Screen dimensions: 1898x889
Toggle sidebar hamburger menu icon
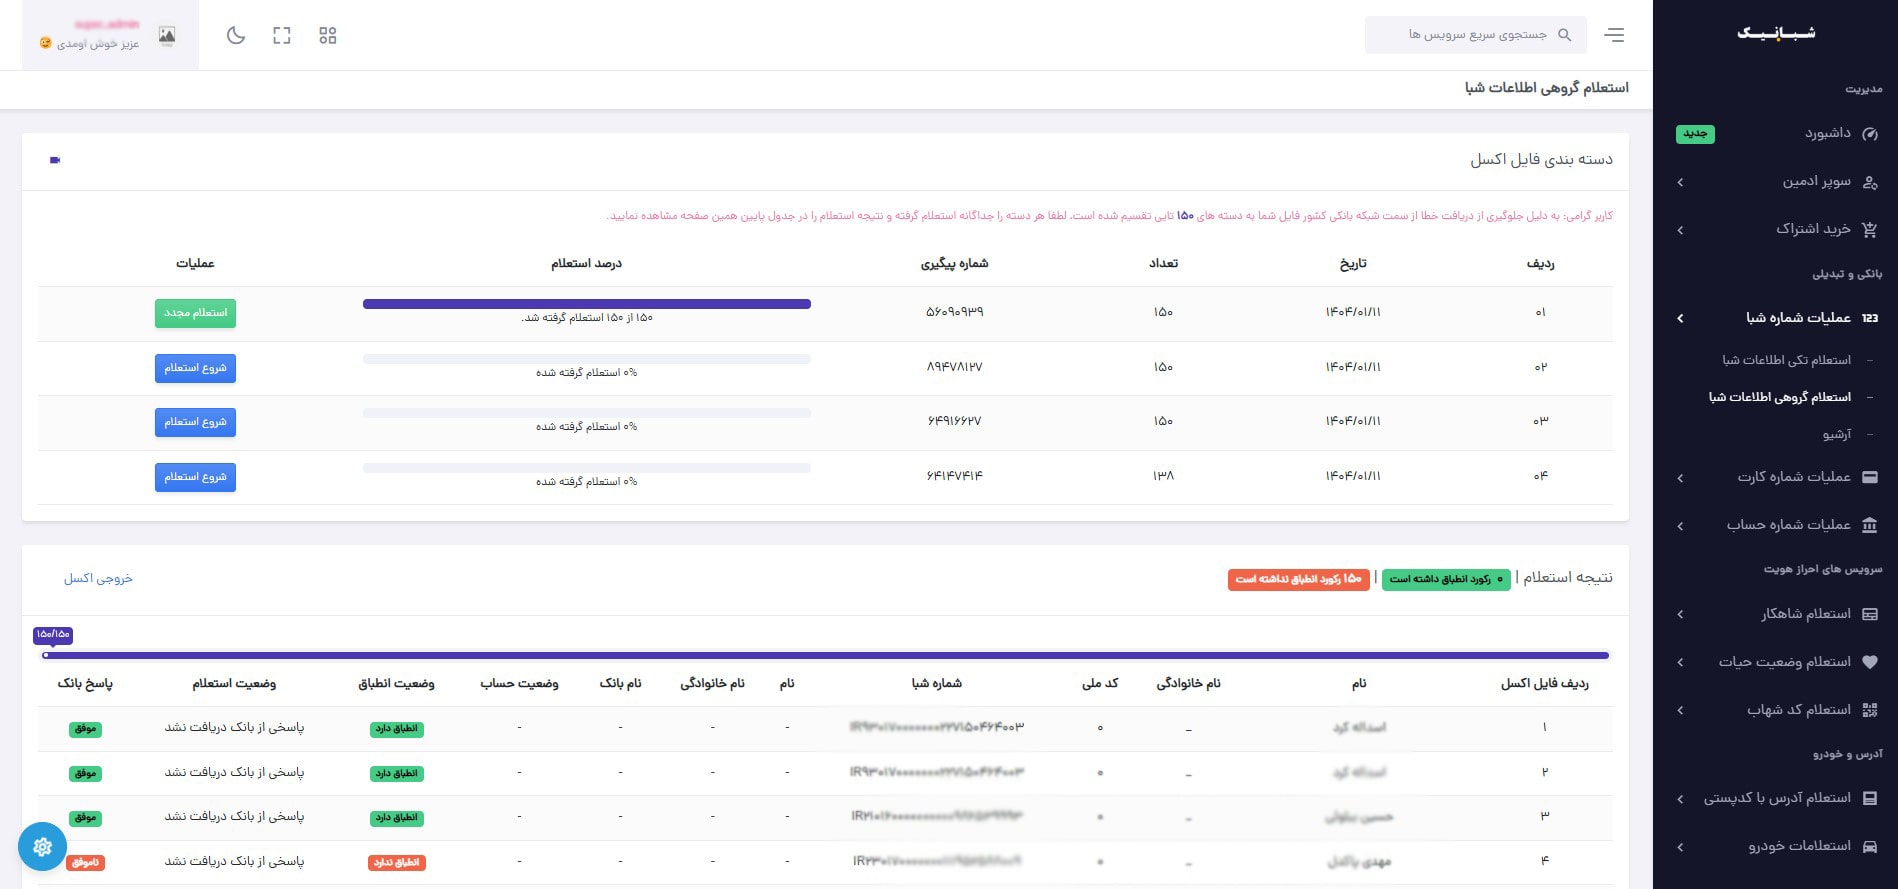(x=1614, y=35)
